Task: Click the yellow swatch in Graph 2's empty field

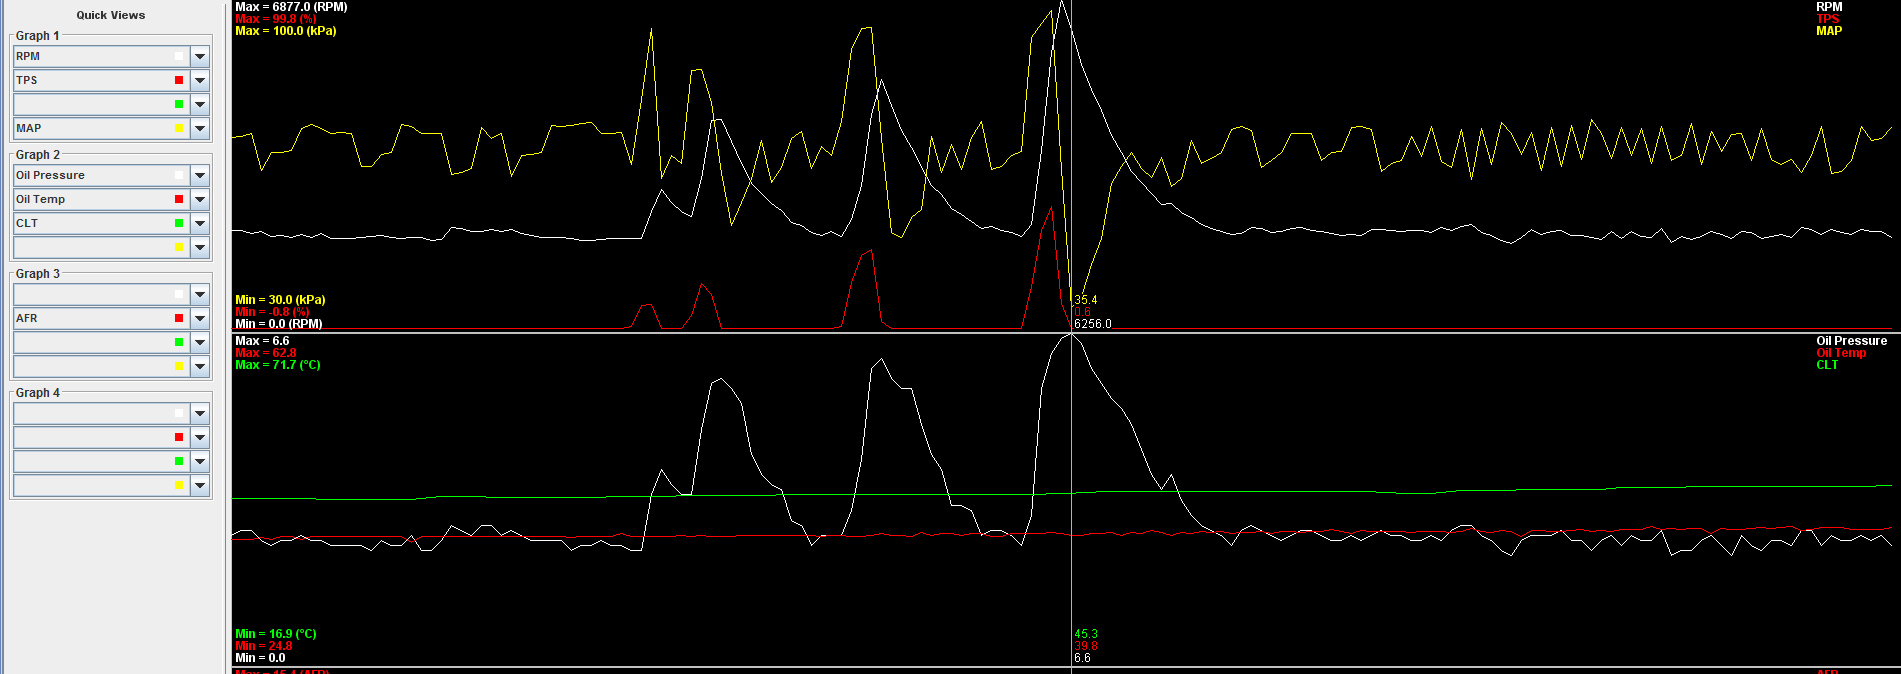Action: click(179, 248)
